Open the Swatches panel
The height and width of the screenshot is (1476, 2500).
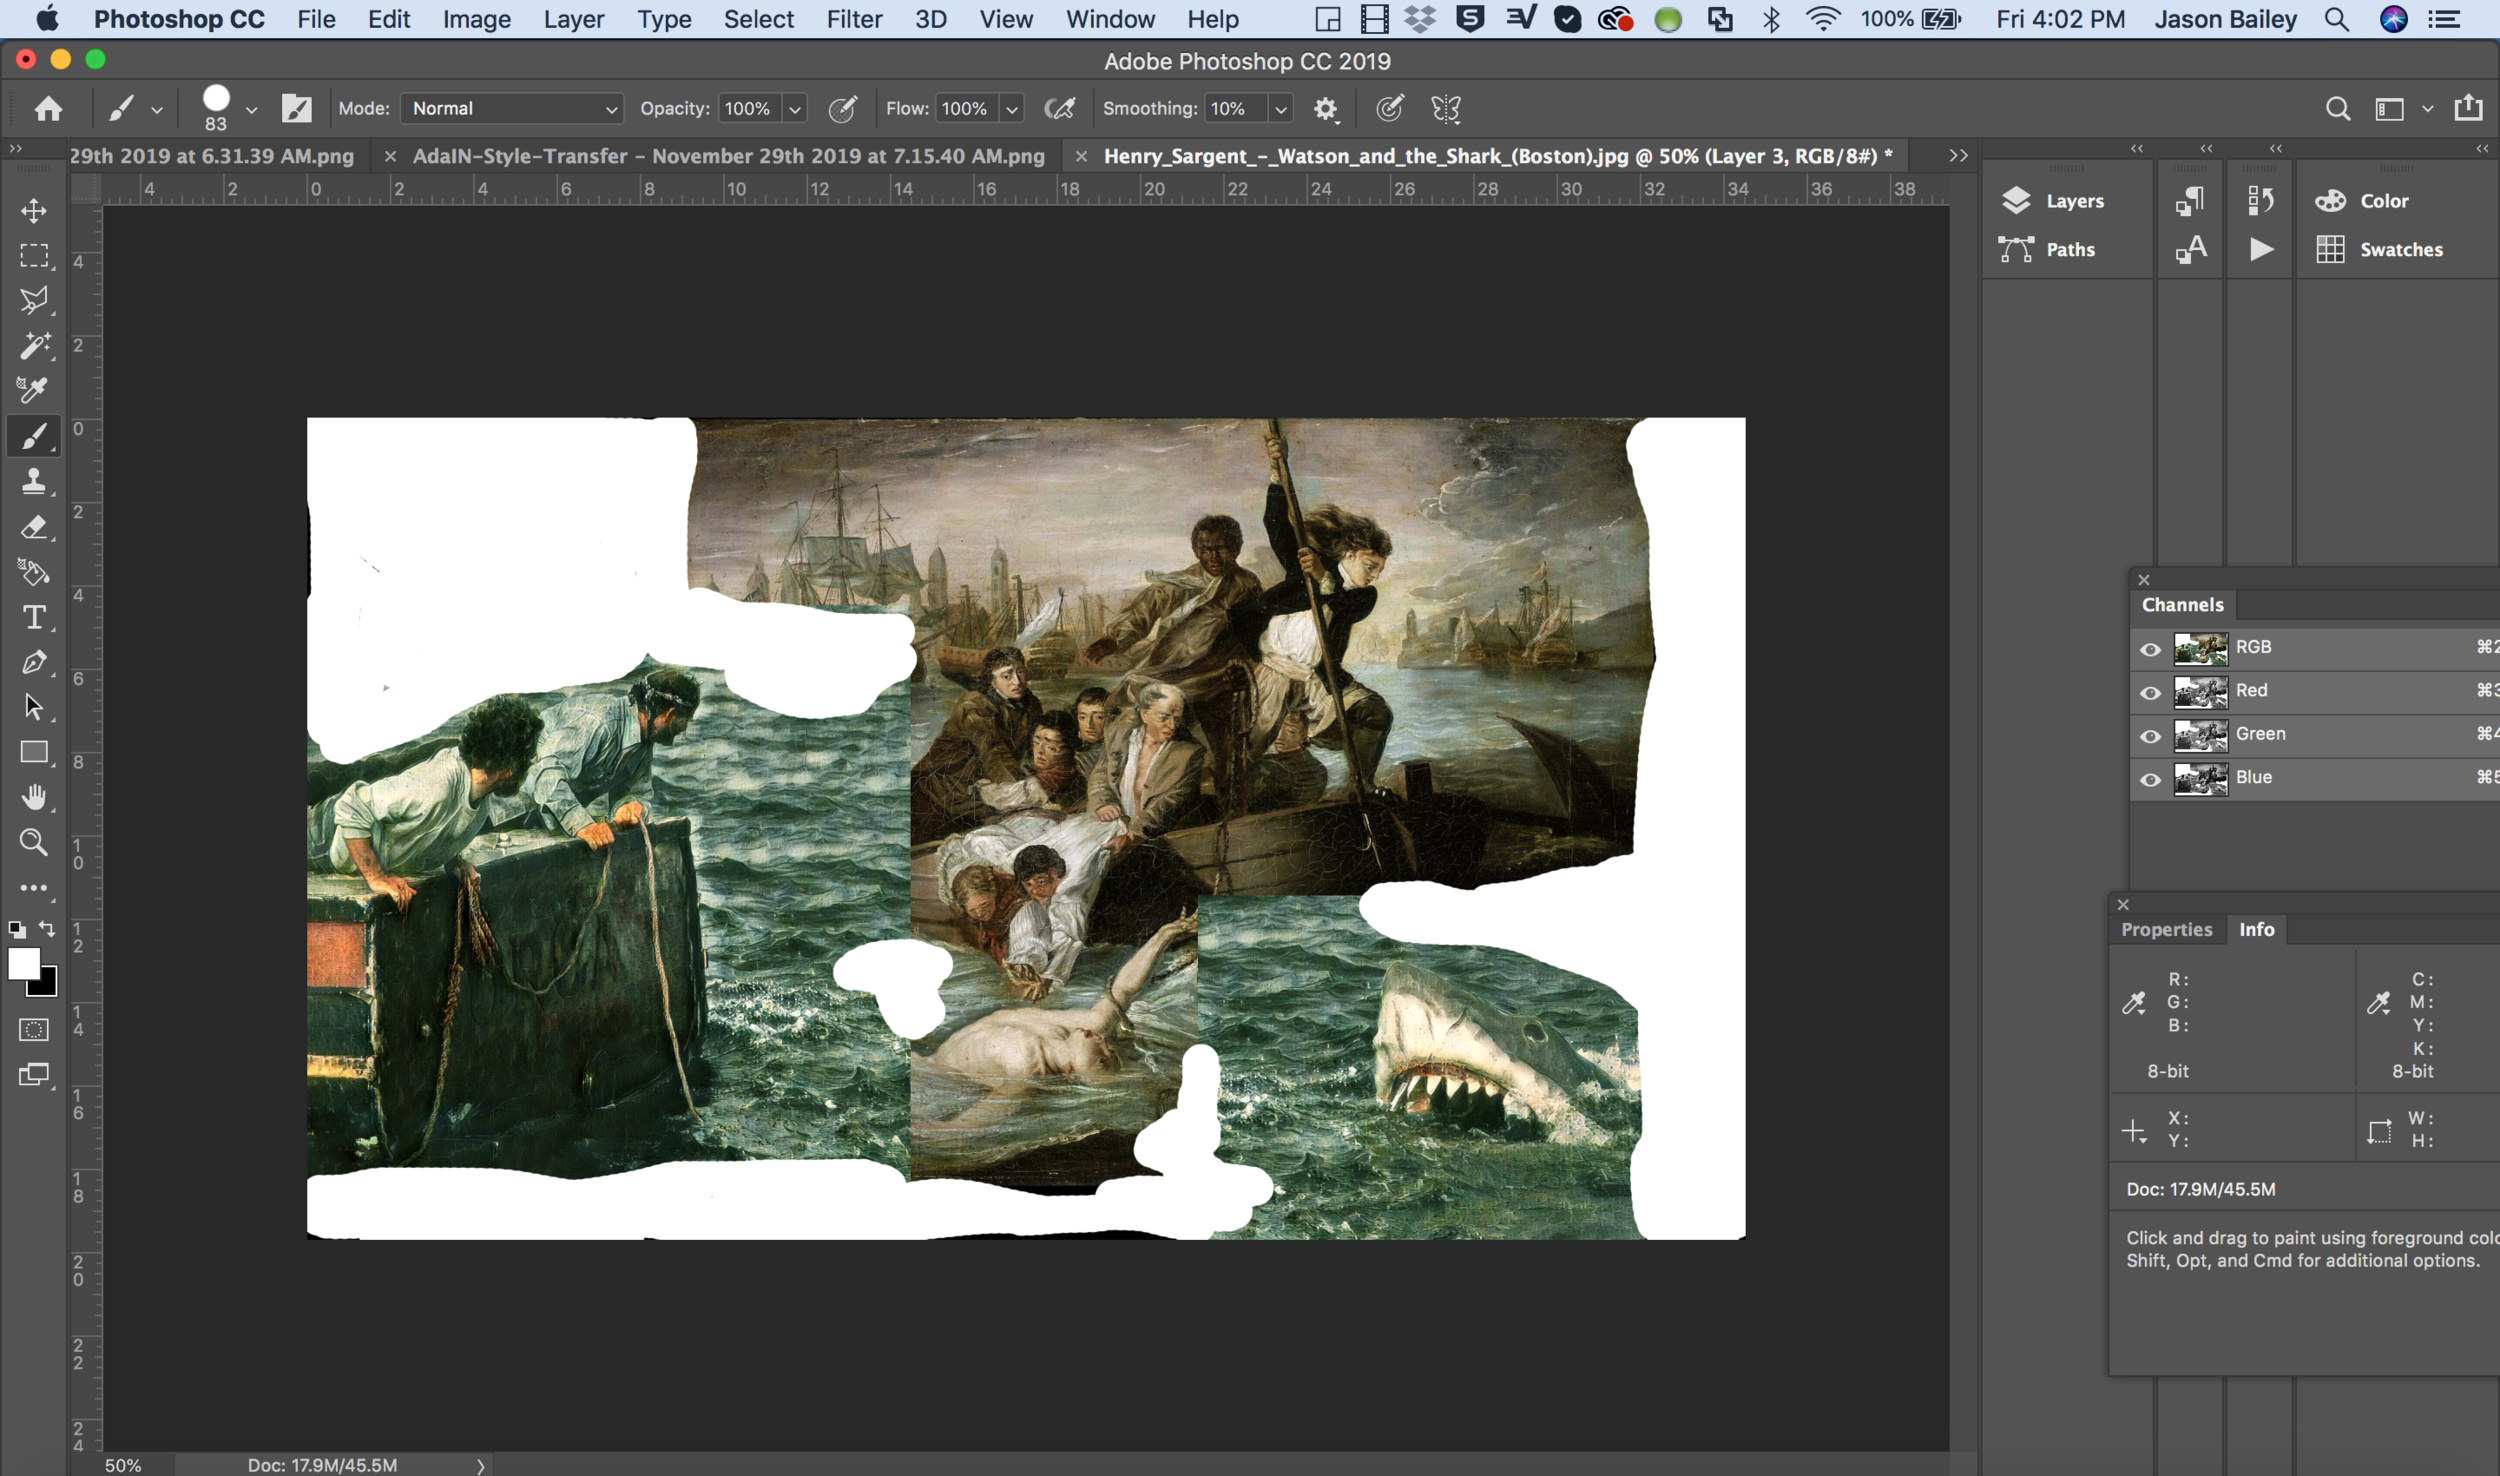click(2379, 249)
